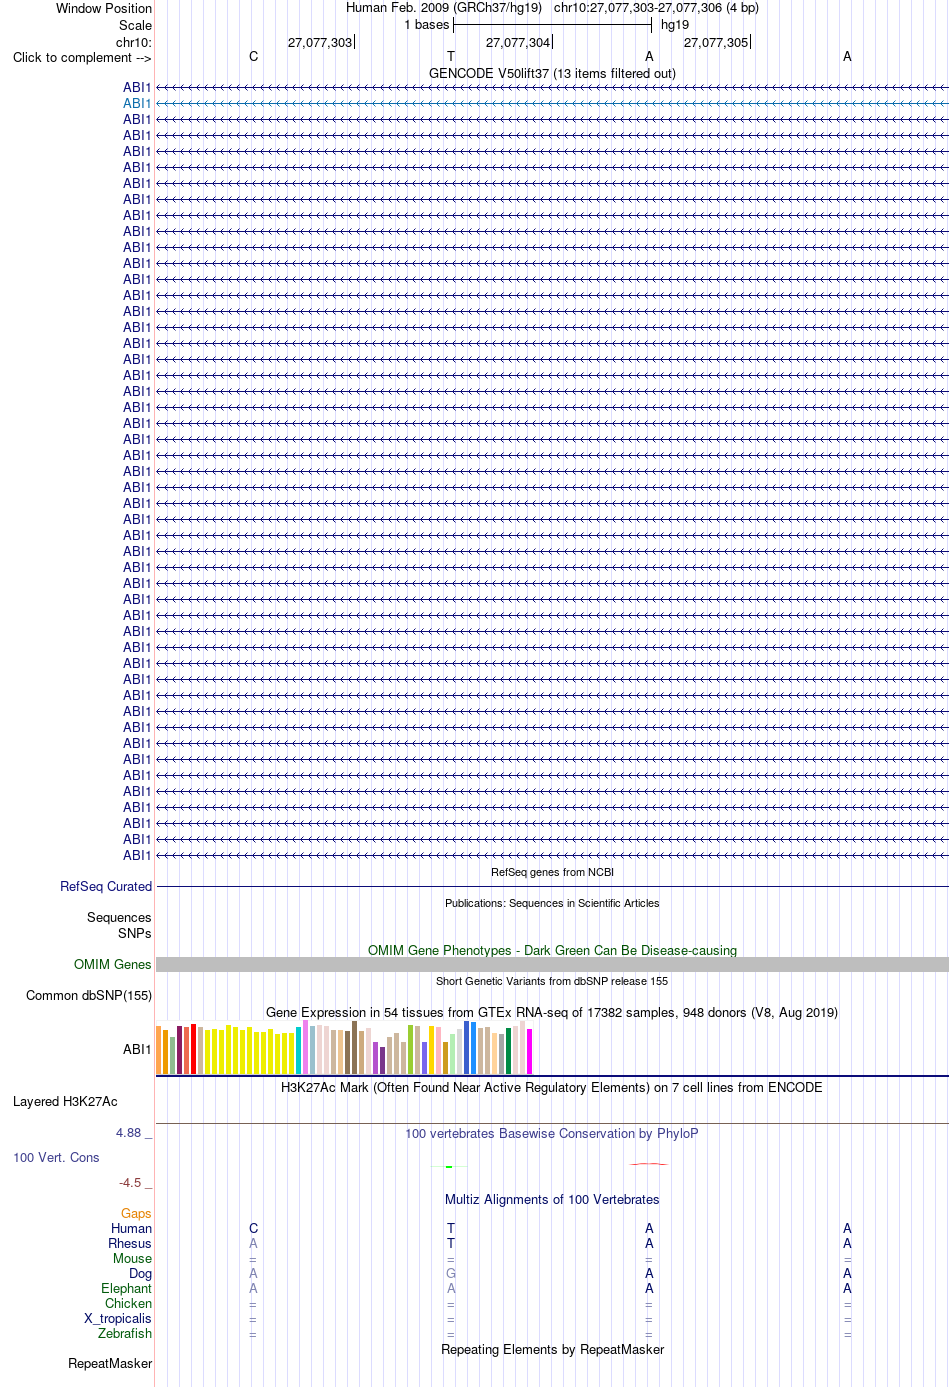Open GENCODE V50lift37 track title
This screenshot has height=1387, width=950.
(x=552, y=73)
